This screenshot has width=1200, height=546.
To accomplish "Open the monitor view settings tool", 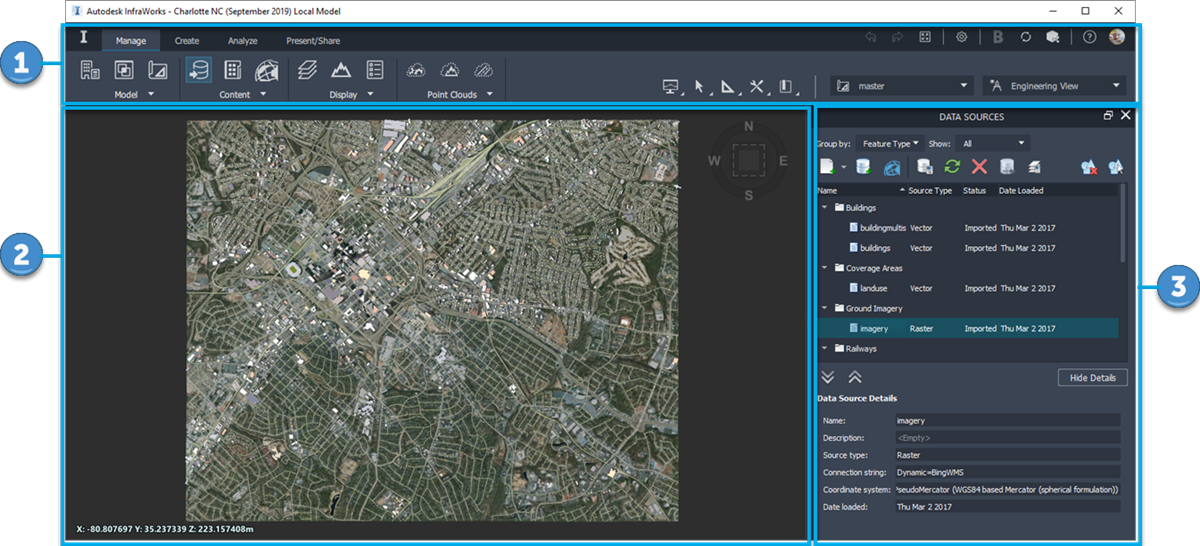I will 671,87.
